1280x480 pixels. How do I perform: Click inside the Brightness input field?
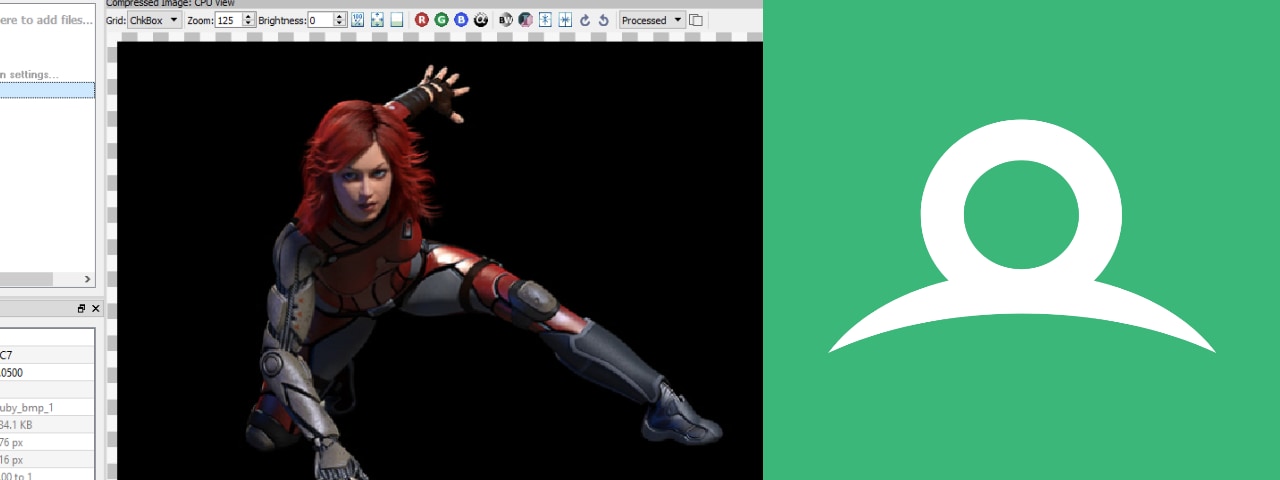(320, 20)
